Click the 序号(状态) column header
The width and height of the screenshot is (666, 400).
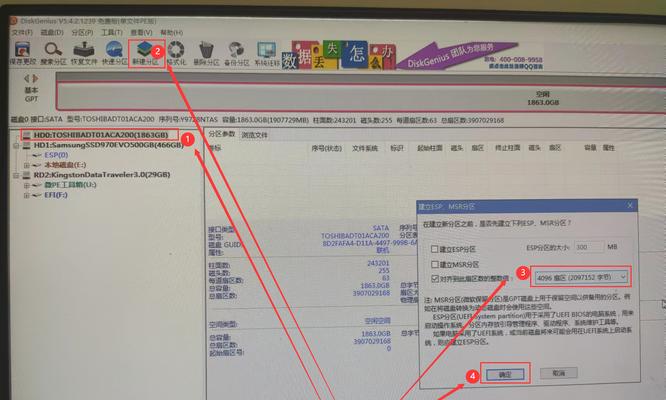[x=326, y=148]
